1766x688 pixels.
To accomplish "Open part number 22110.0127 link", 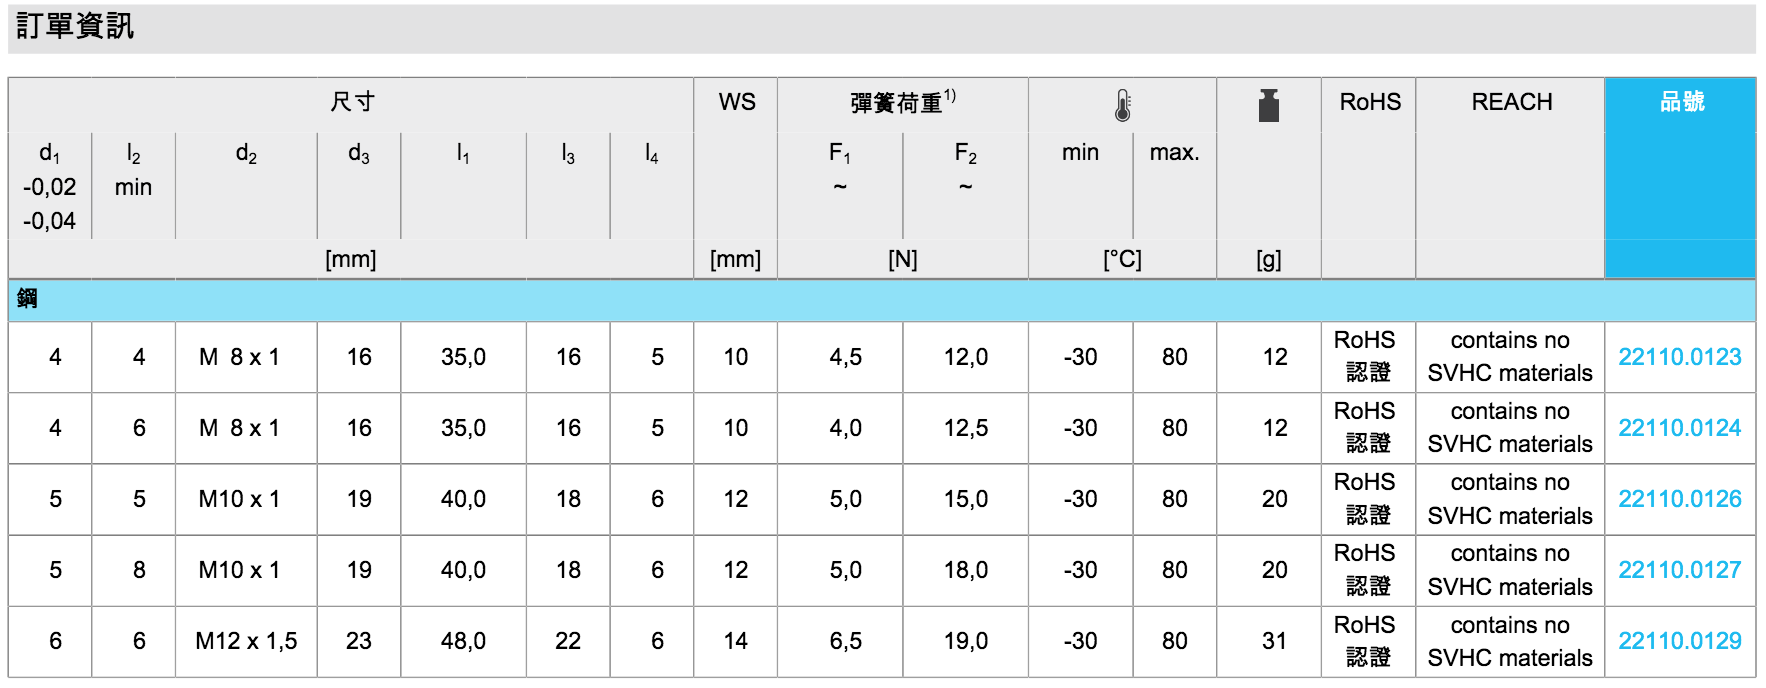I will (x=1679, y=570).
